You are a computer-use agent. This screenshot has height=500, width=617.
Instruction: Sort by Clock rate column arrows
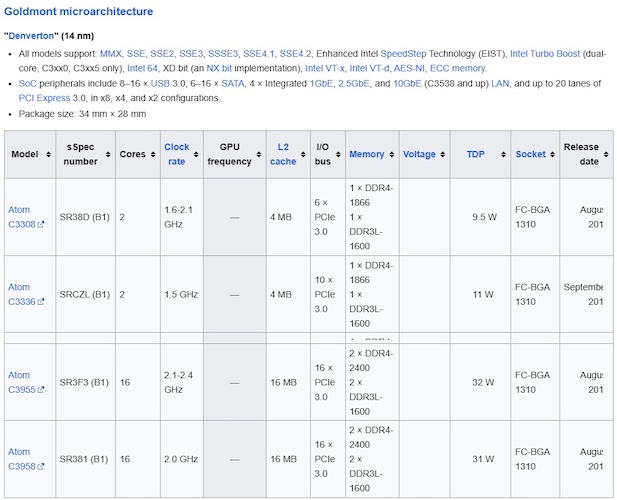[196, 154]
